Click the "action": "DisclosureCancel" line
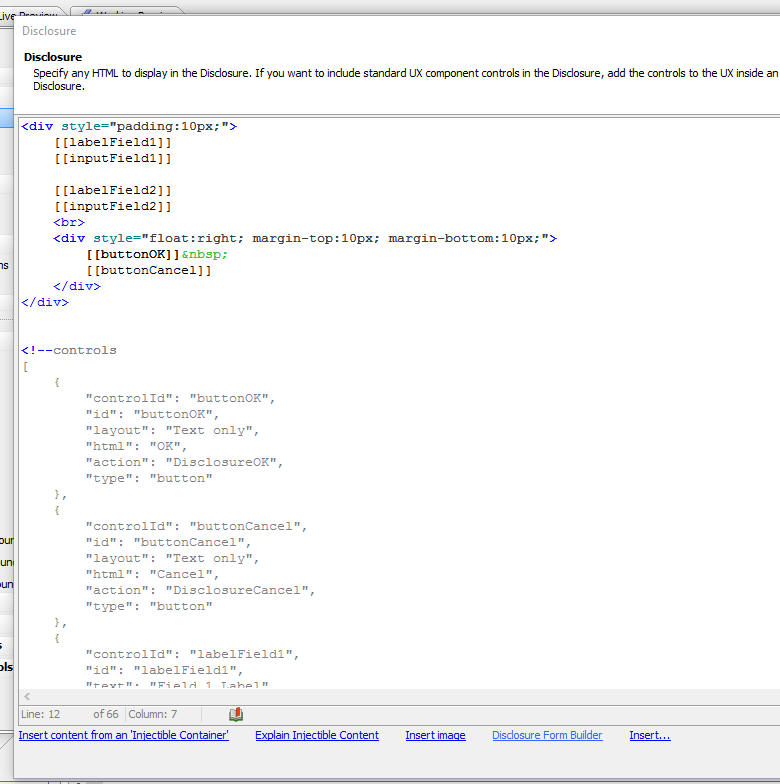The width and height of the screenshot is (780, 784). pos(200,590)
